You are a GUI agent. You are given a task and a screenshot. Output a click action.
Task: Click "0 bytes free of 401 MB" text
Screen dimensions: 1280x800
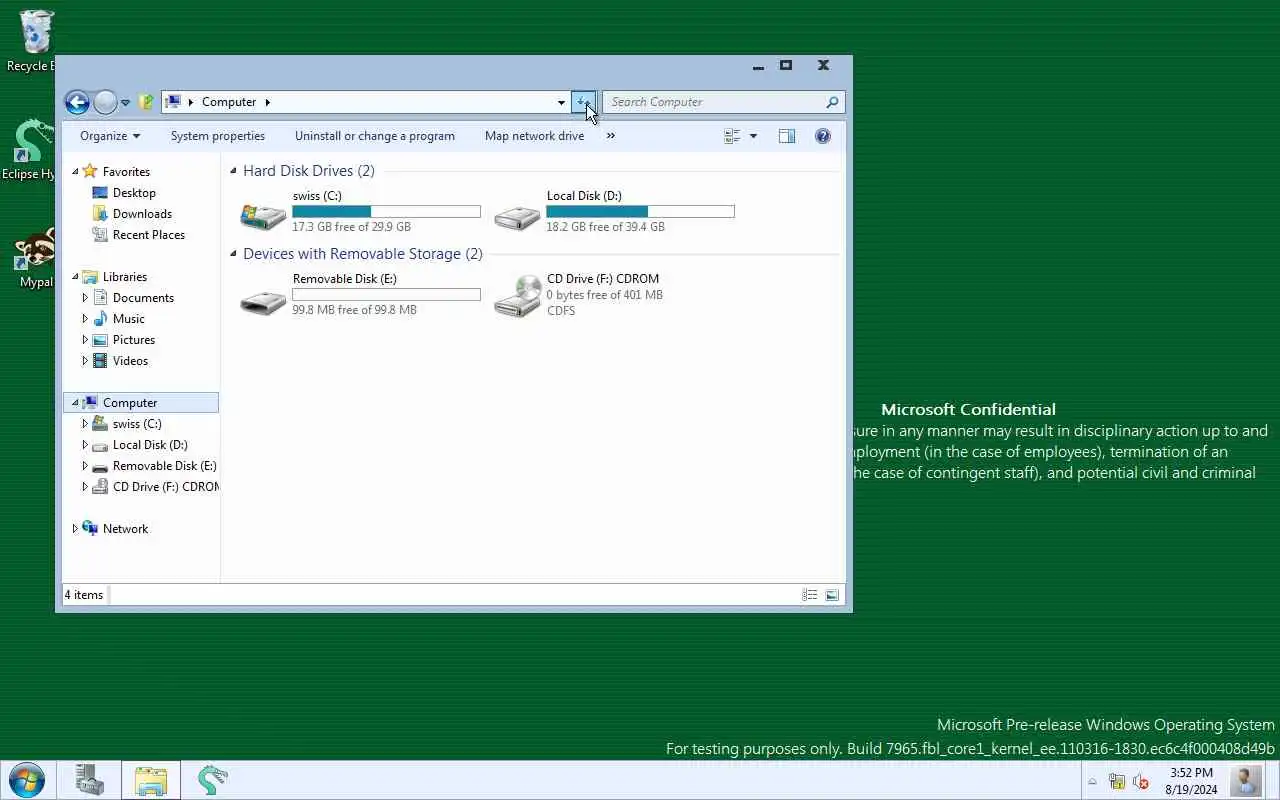[605, 295]
